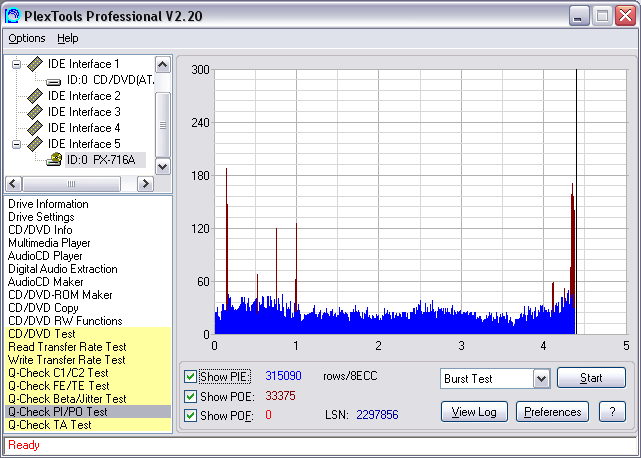The width and height of the screenshot is (641, 458).
Task: Toggle the Show PIE checkbox
Action: 190,376
